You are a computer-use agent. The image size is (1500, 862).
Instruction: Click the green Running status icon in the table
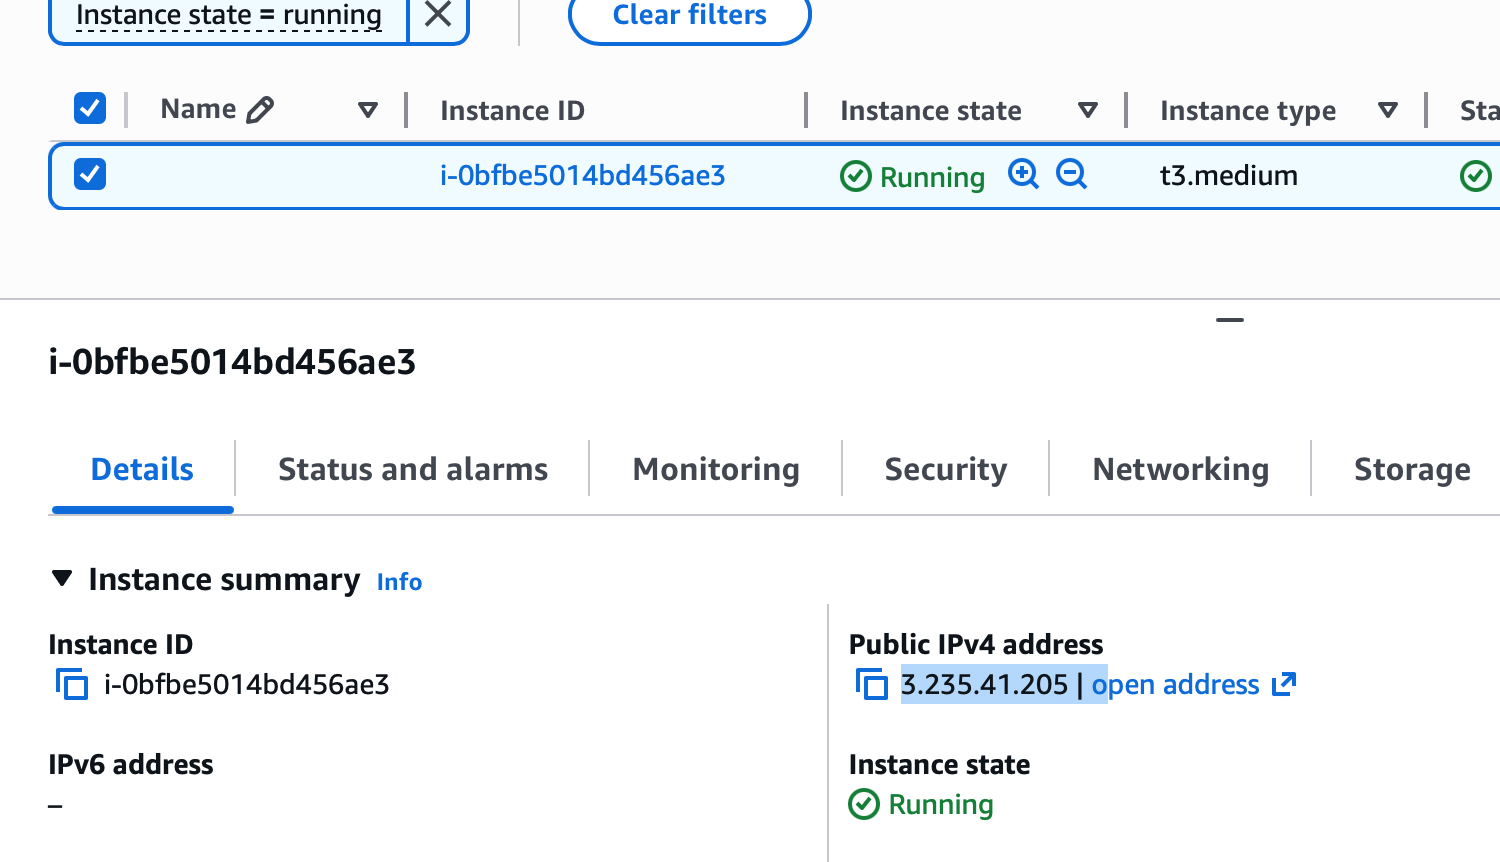click(857, 176)
